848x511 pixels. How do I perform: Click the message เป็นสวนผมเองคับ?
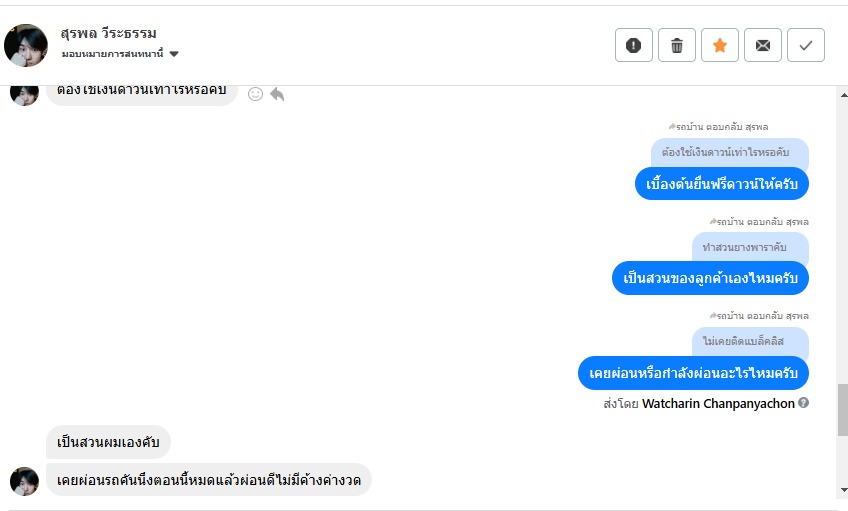pyautogui.click(x=108, y=442)
